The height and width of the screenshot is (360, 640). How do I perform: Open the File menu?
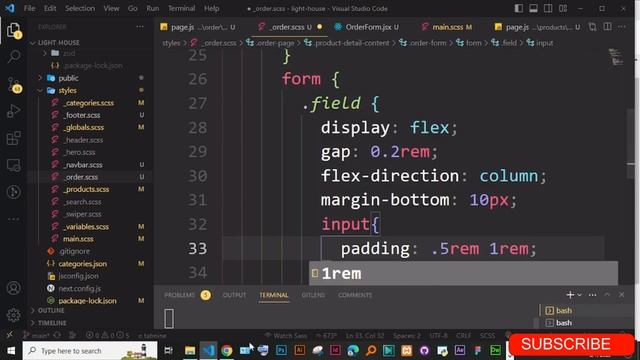click(29, 8)
